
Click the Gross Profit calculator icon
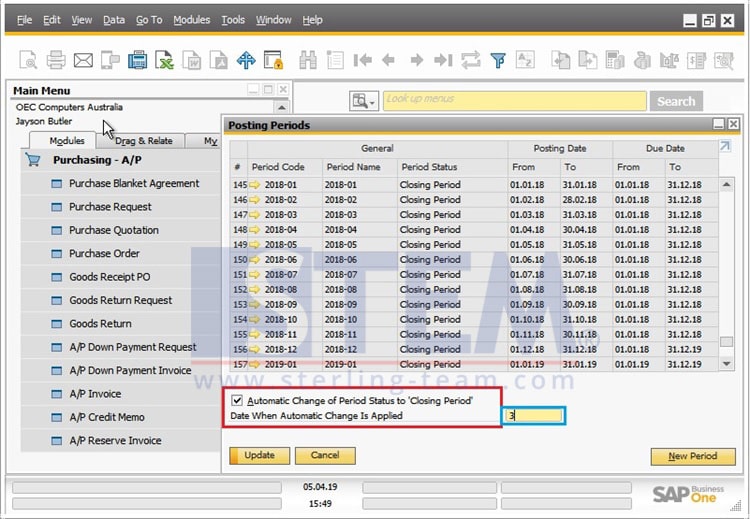pos(615,60)
